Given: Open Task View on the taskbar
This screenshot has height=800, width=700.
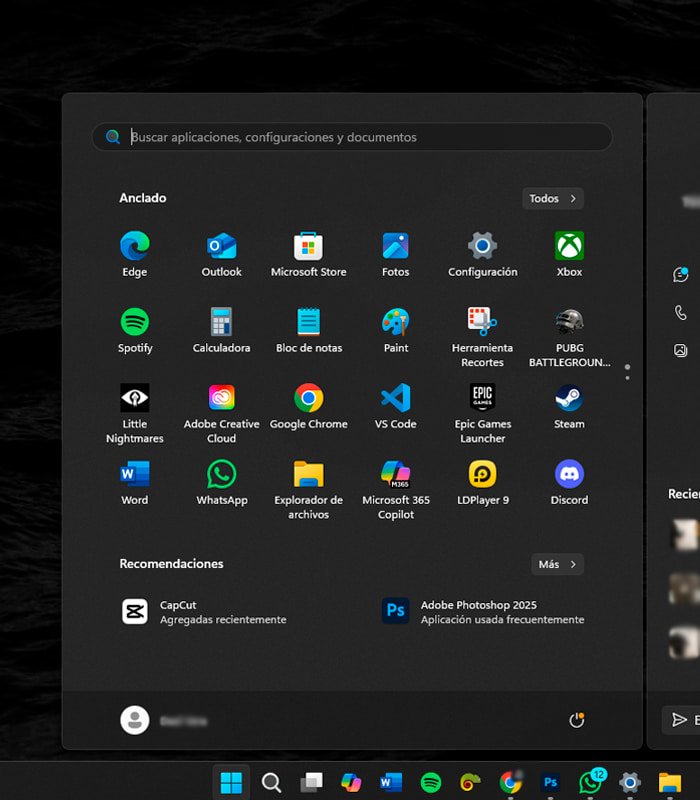Looking at the screenshot, I should [311, 782].
